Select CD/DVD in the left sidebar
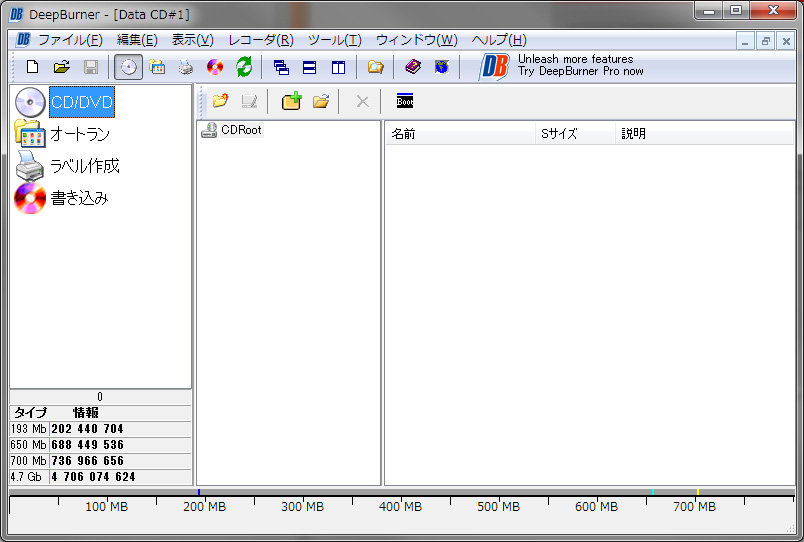 pyautogui.click(x=82, y=102)
